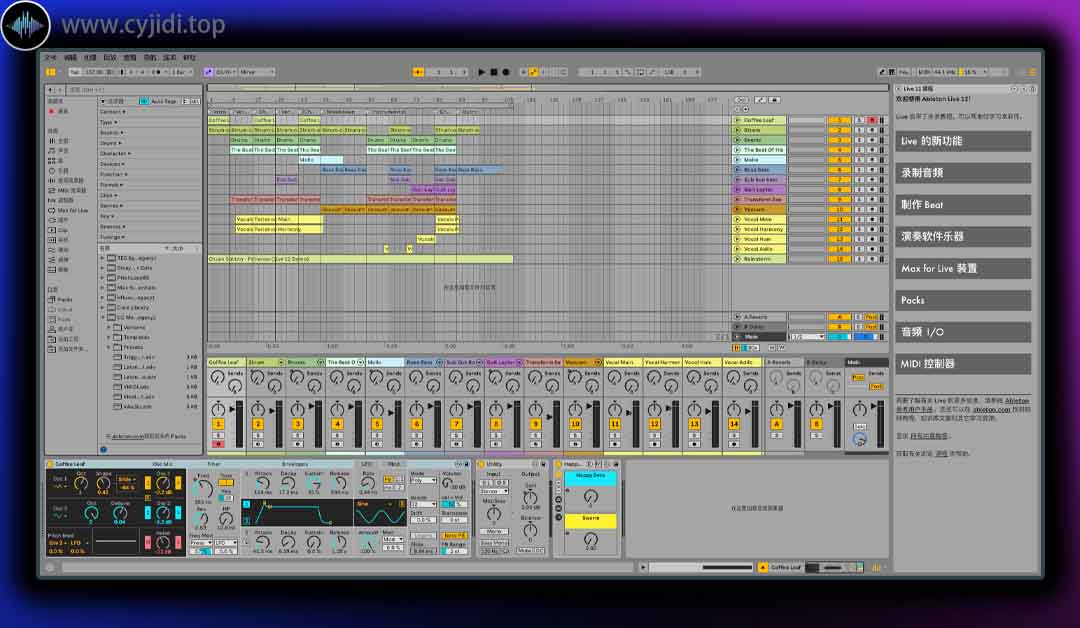Open the 文件 menu
1080x628 pixels.
point(50,58)
